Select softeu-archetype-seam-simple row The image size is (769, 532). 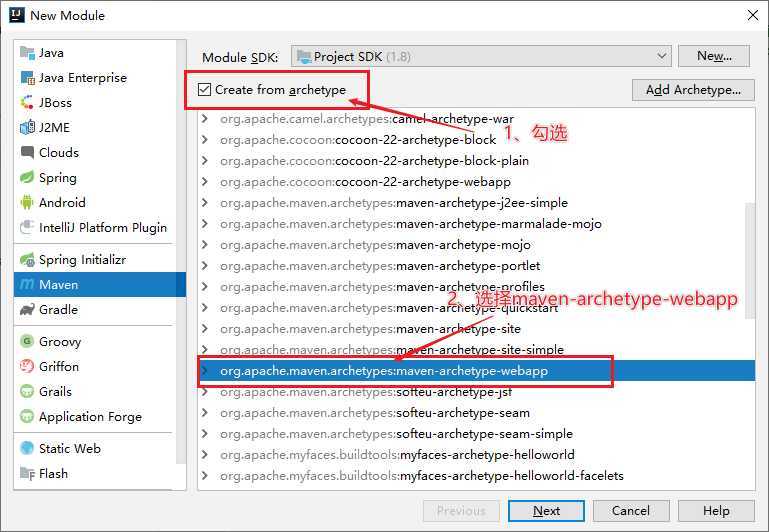click(x=476, y=434)
